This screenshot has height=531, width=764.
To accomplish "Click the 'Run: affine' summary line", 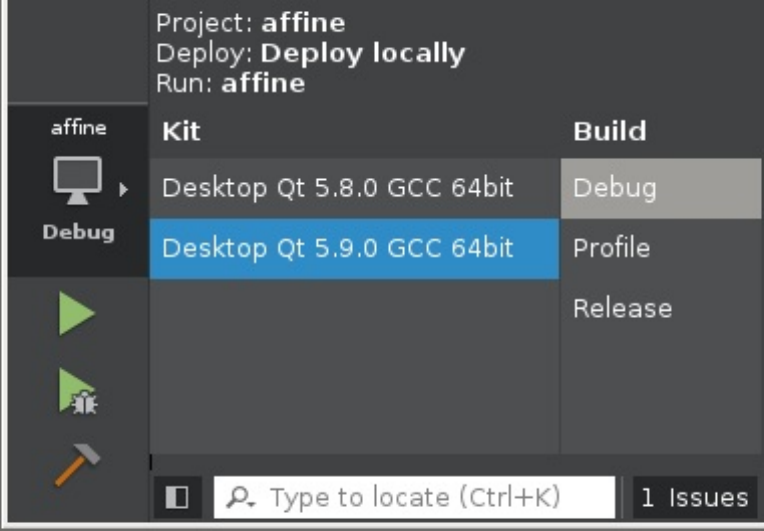I will (x=230, y=83).
